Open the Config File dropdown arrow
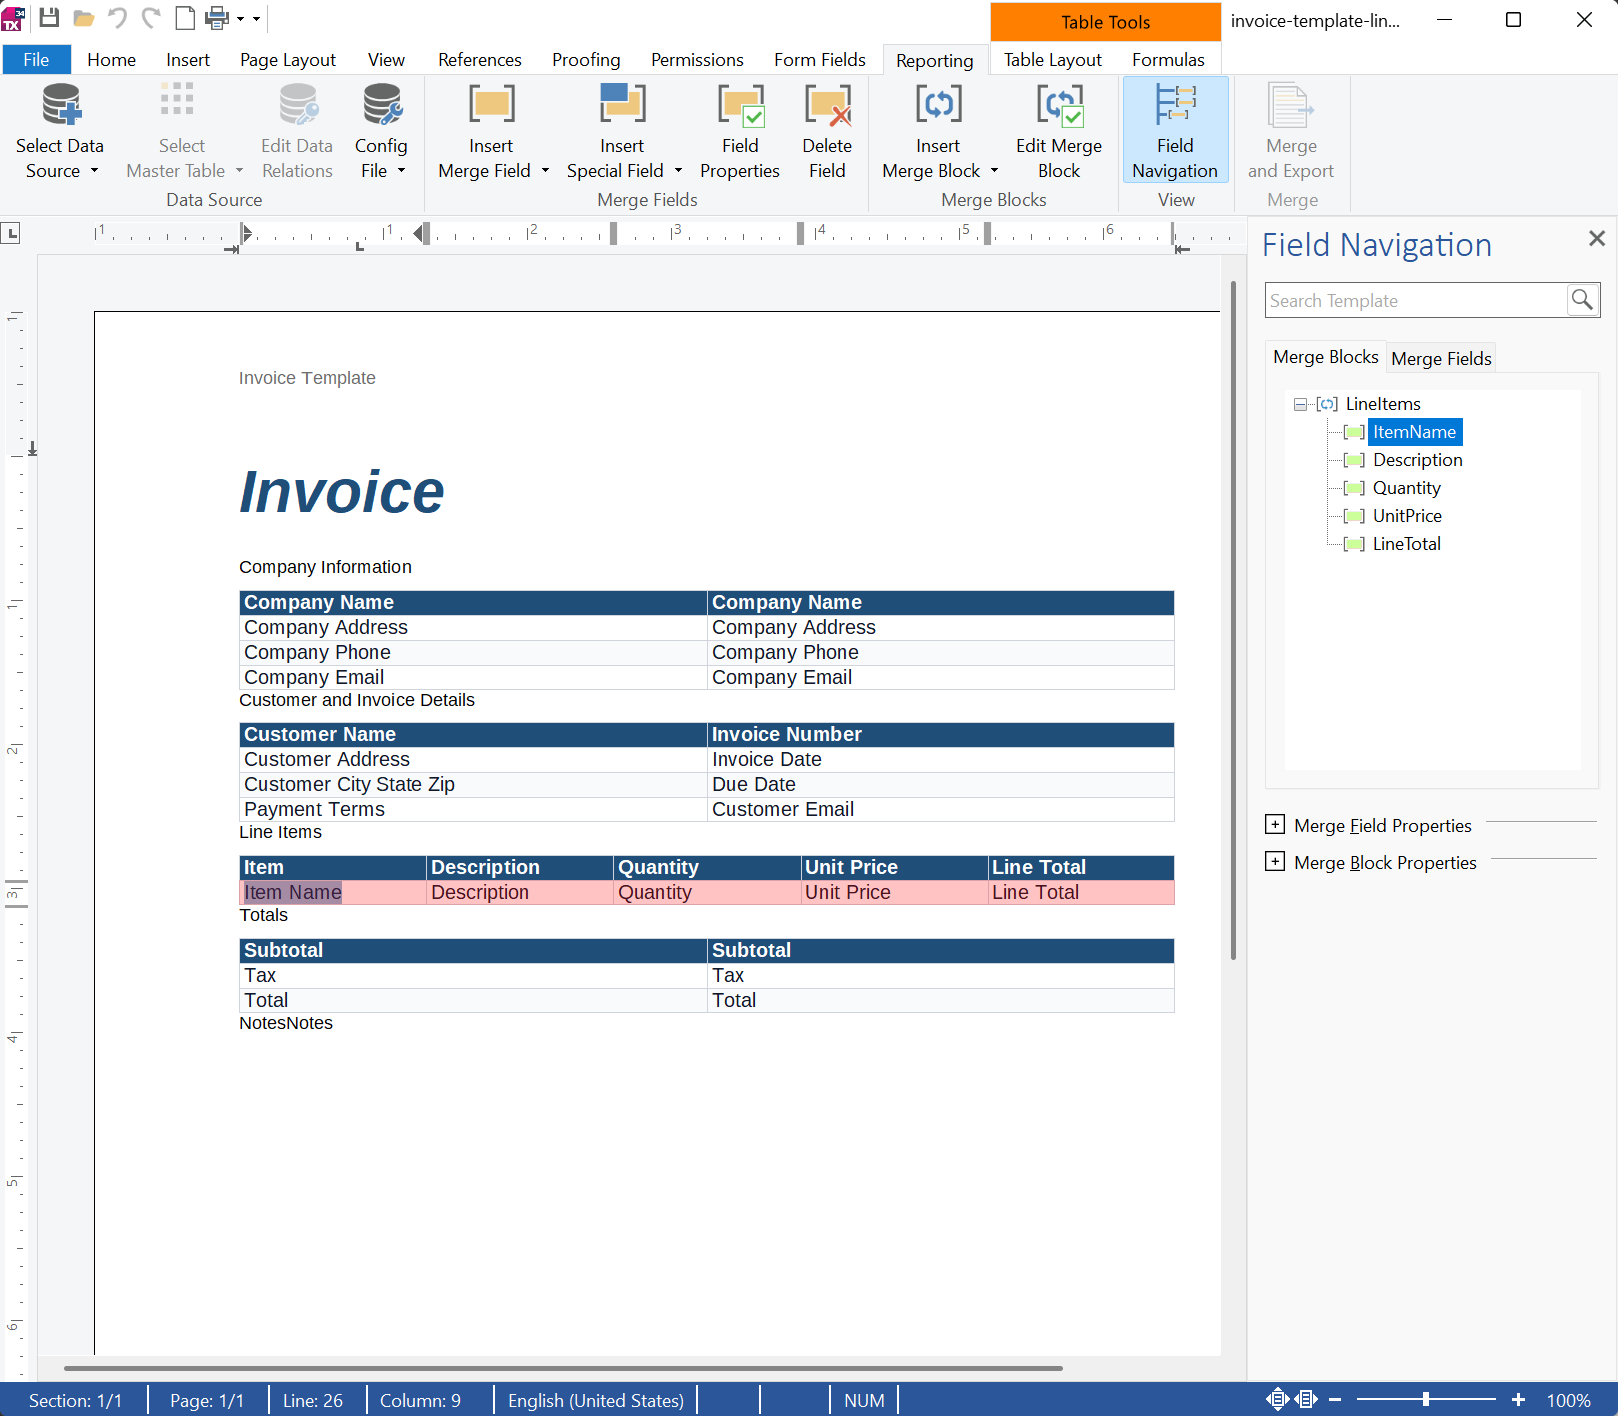Viewport: 1618px width, 1416px height. (401, 171)
